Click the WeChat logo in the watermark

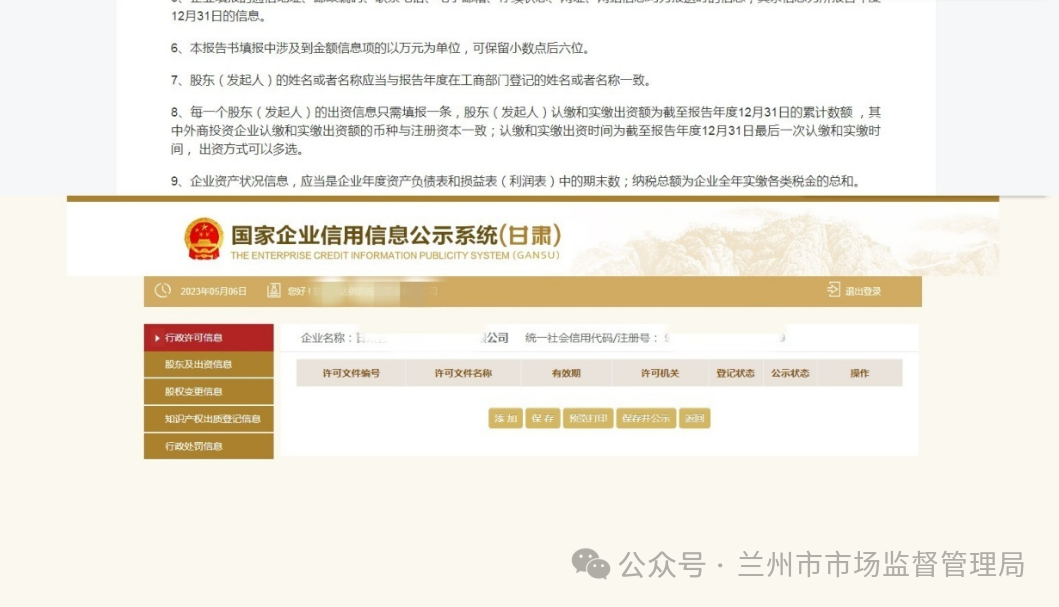coord(590,564)
